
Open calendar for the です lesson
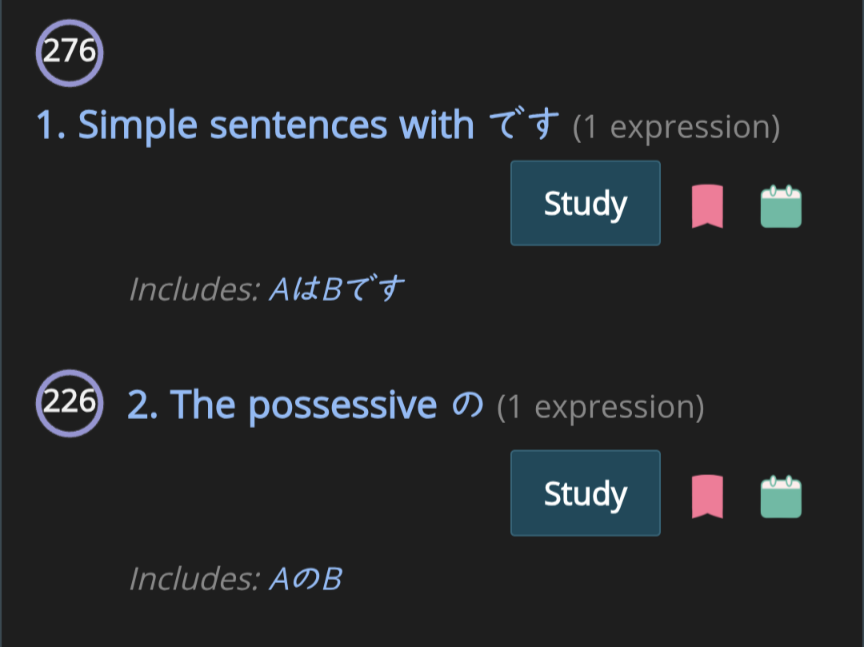click(x=781, y=206)
